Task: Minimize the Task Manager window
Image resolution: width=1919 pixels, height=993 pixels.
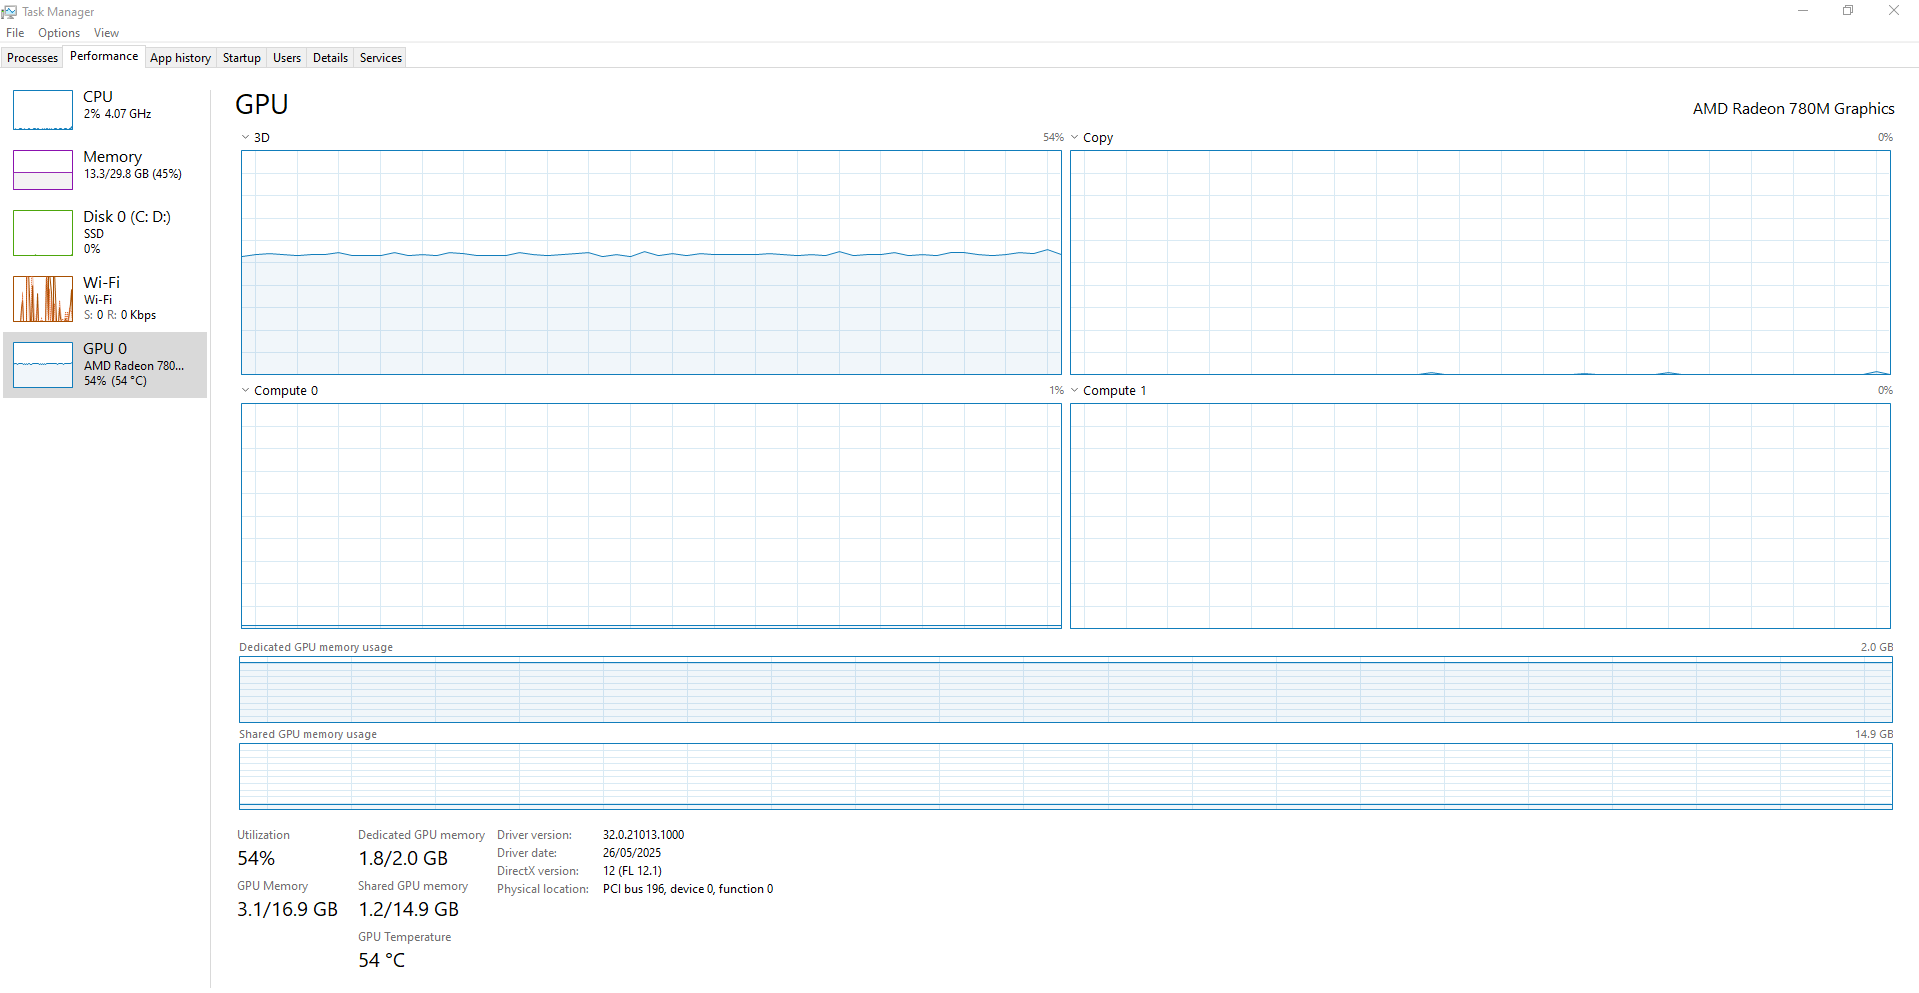Action: click(1803, 11)
